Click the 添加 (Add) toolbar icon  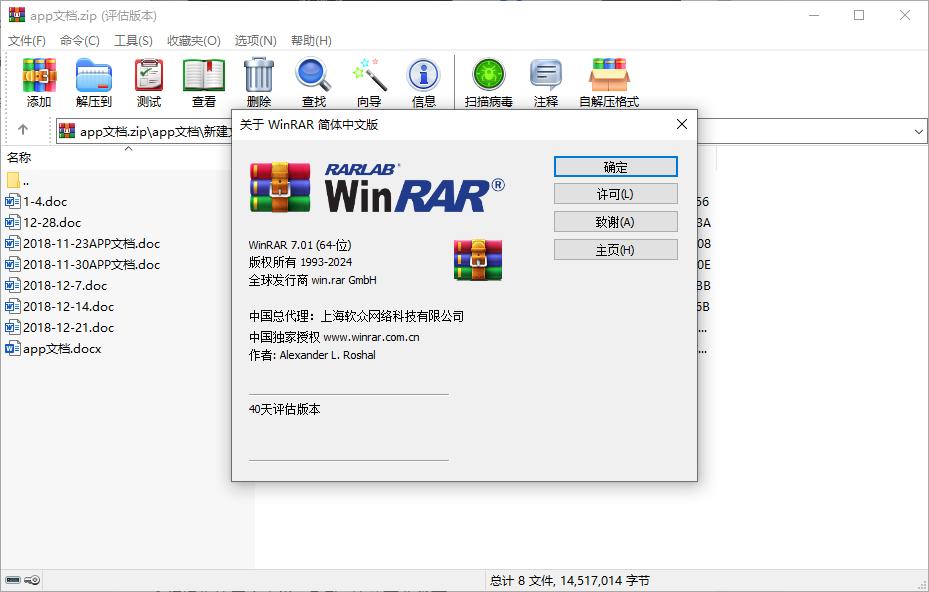(39, 75)
